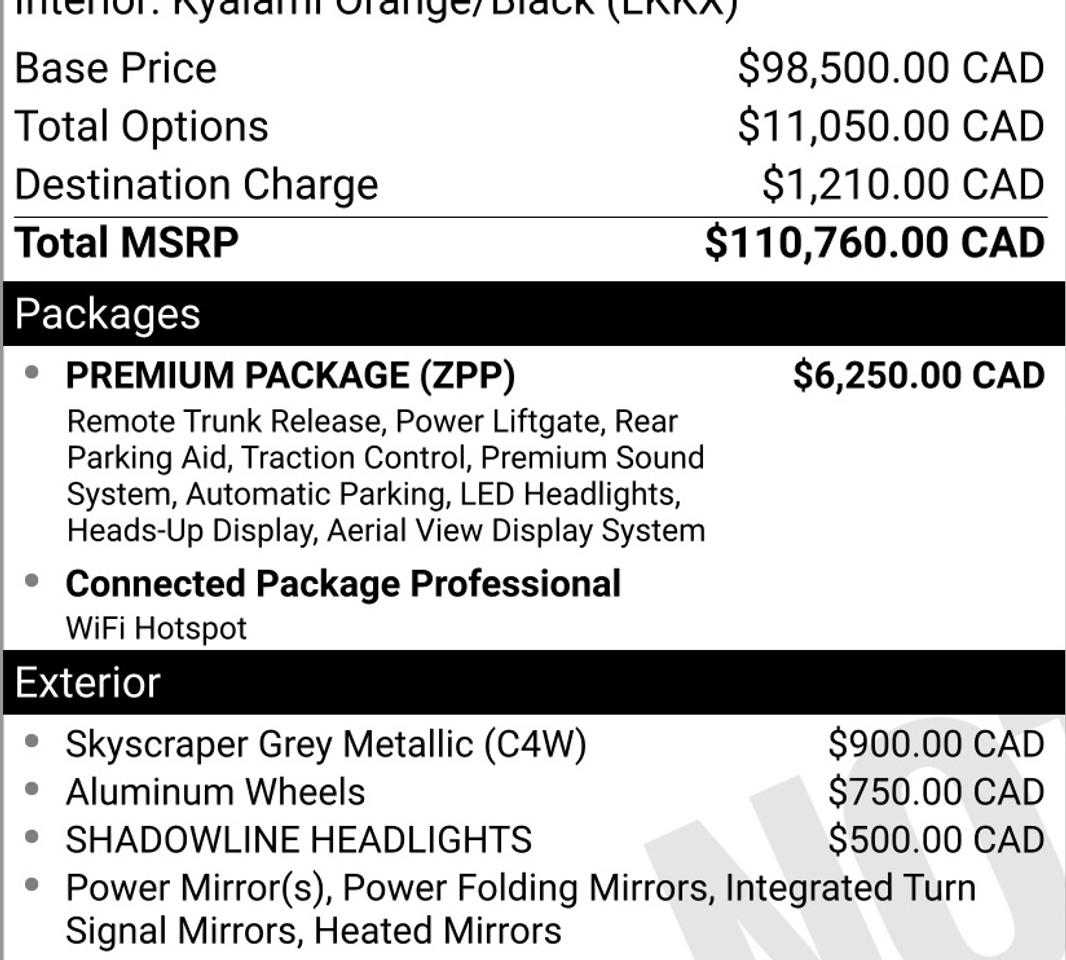Screen dimensions: 1066x960
Task: Click the Premium Package feature description text
Action: [385, 476]
